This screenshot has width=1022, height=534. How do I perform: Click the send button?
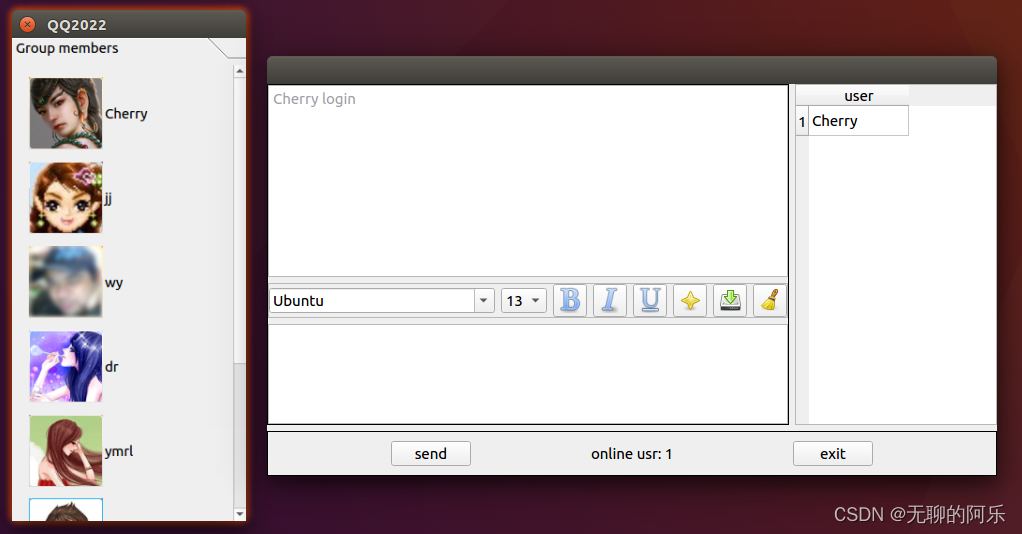(431, 454)
